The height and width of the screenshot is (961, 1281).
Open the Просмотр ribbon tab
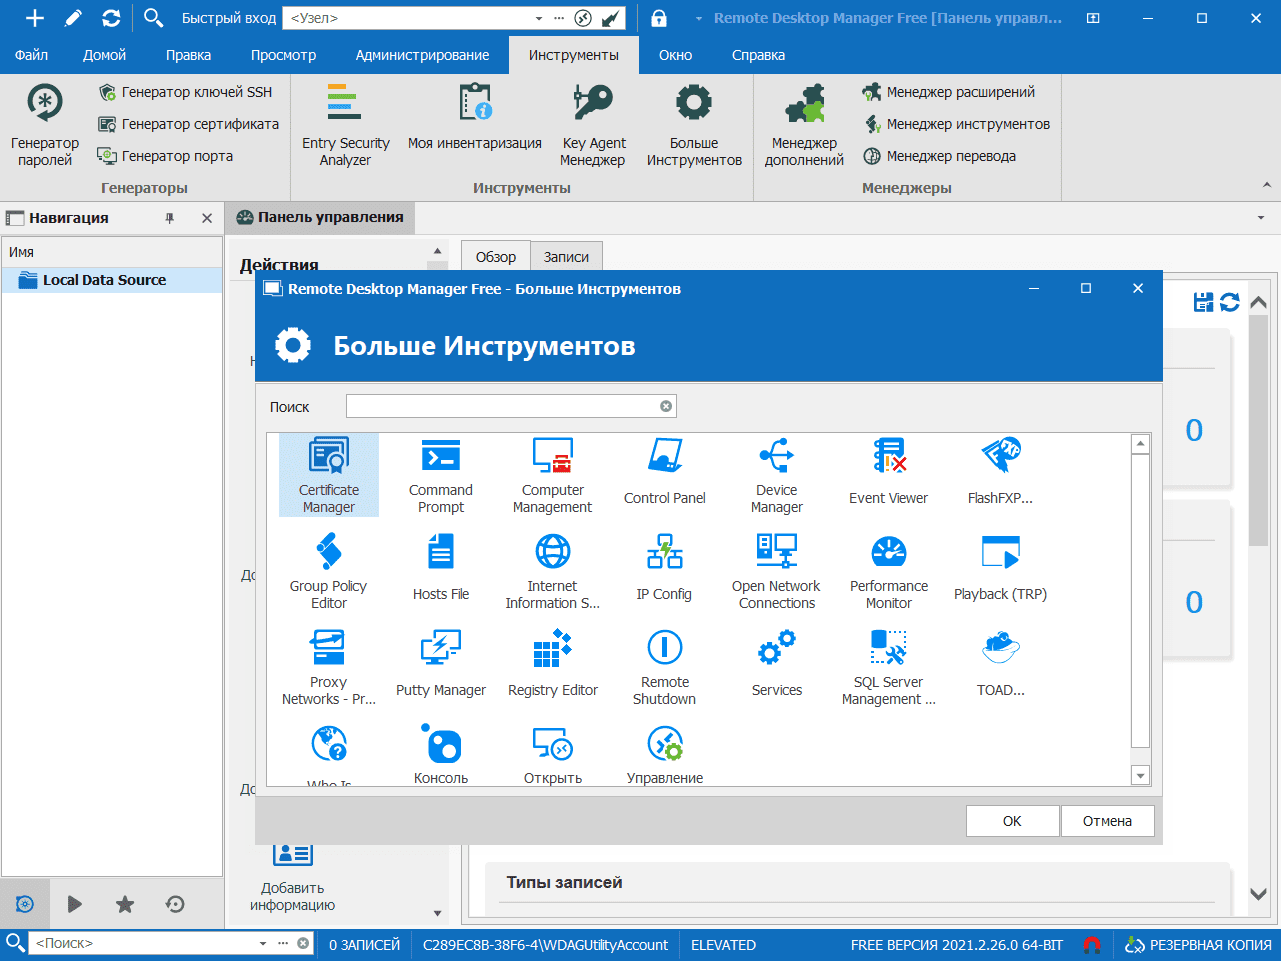tap(284, 55)
